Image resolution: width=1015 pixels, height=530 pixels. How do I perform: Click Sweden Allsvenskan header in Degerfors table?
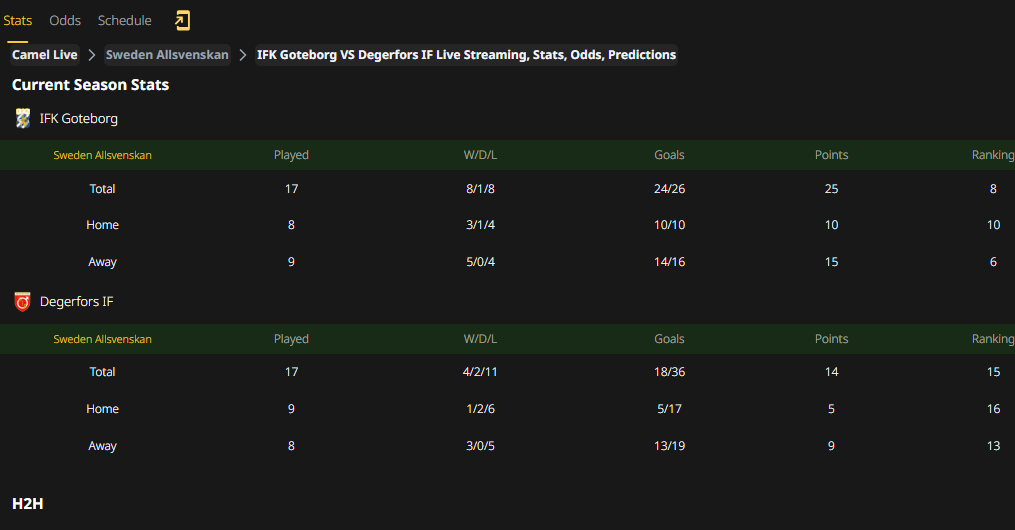[102, 339]
